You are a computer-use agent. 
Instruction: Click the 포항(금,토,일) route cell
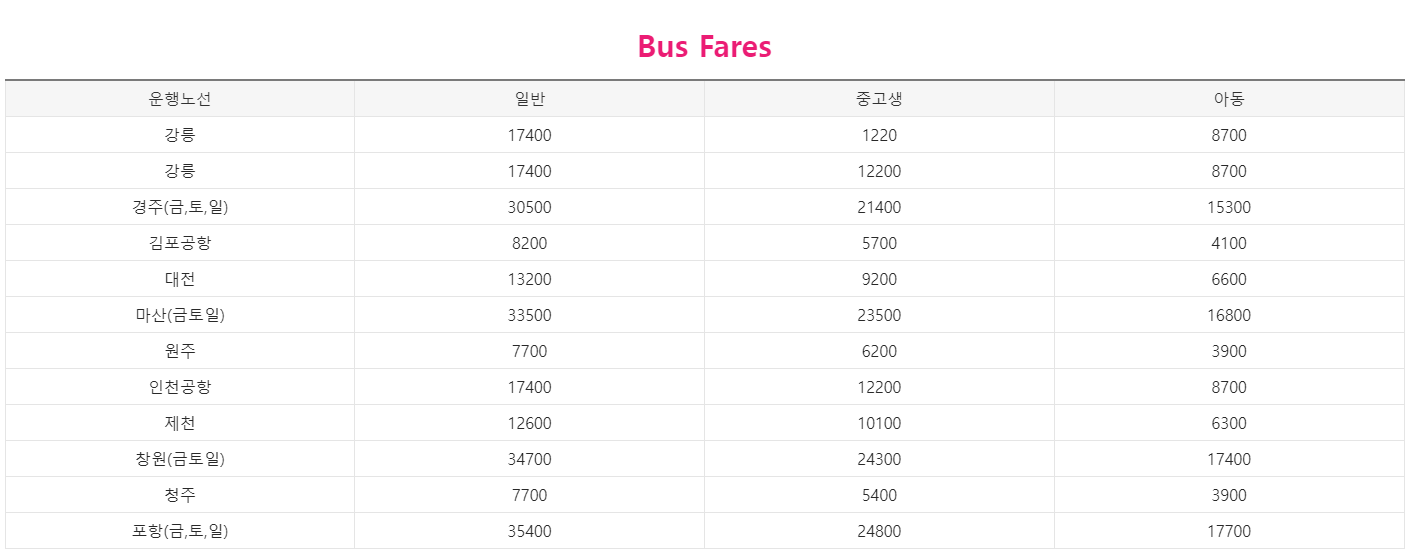[x=180, y=531]
